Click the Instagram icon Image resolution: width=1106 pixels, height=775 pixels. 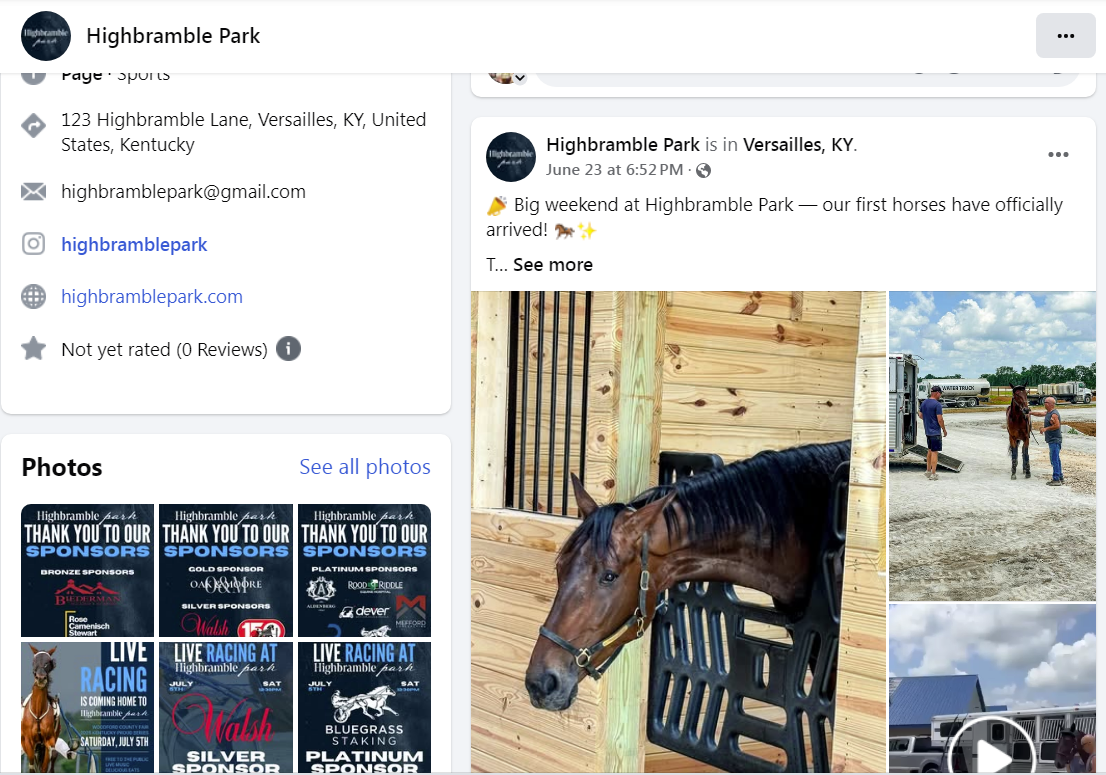[x=33, y=244]
